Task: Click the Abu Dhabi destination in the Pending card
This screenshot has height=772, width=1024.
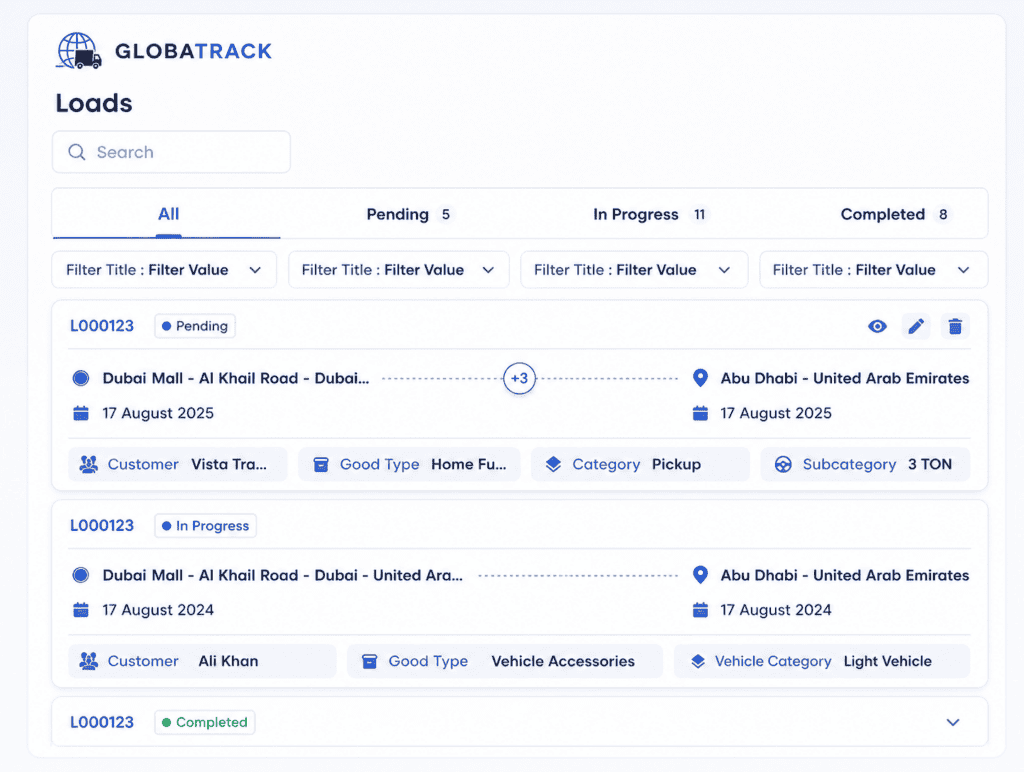Action: pos(844,378)
